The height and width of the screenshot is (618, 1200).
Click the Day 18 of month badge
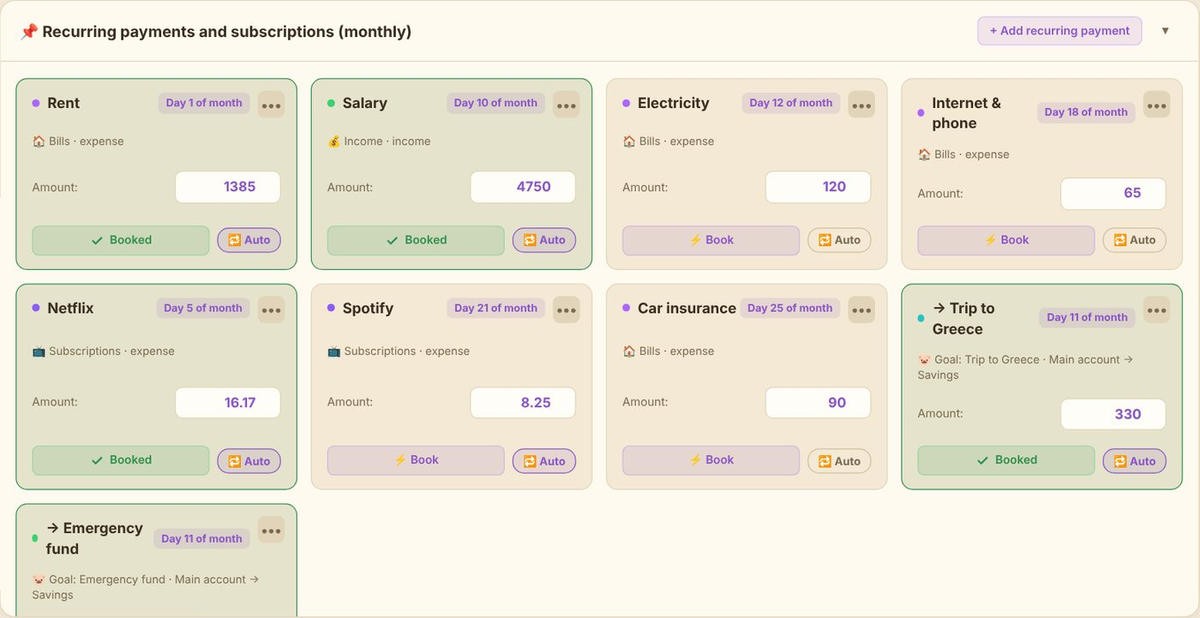(x=1086, y=112)
